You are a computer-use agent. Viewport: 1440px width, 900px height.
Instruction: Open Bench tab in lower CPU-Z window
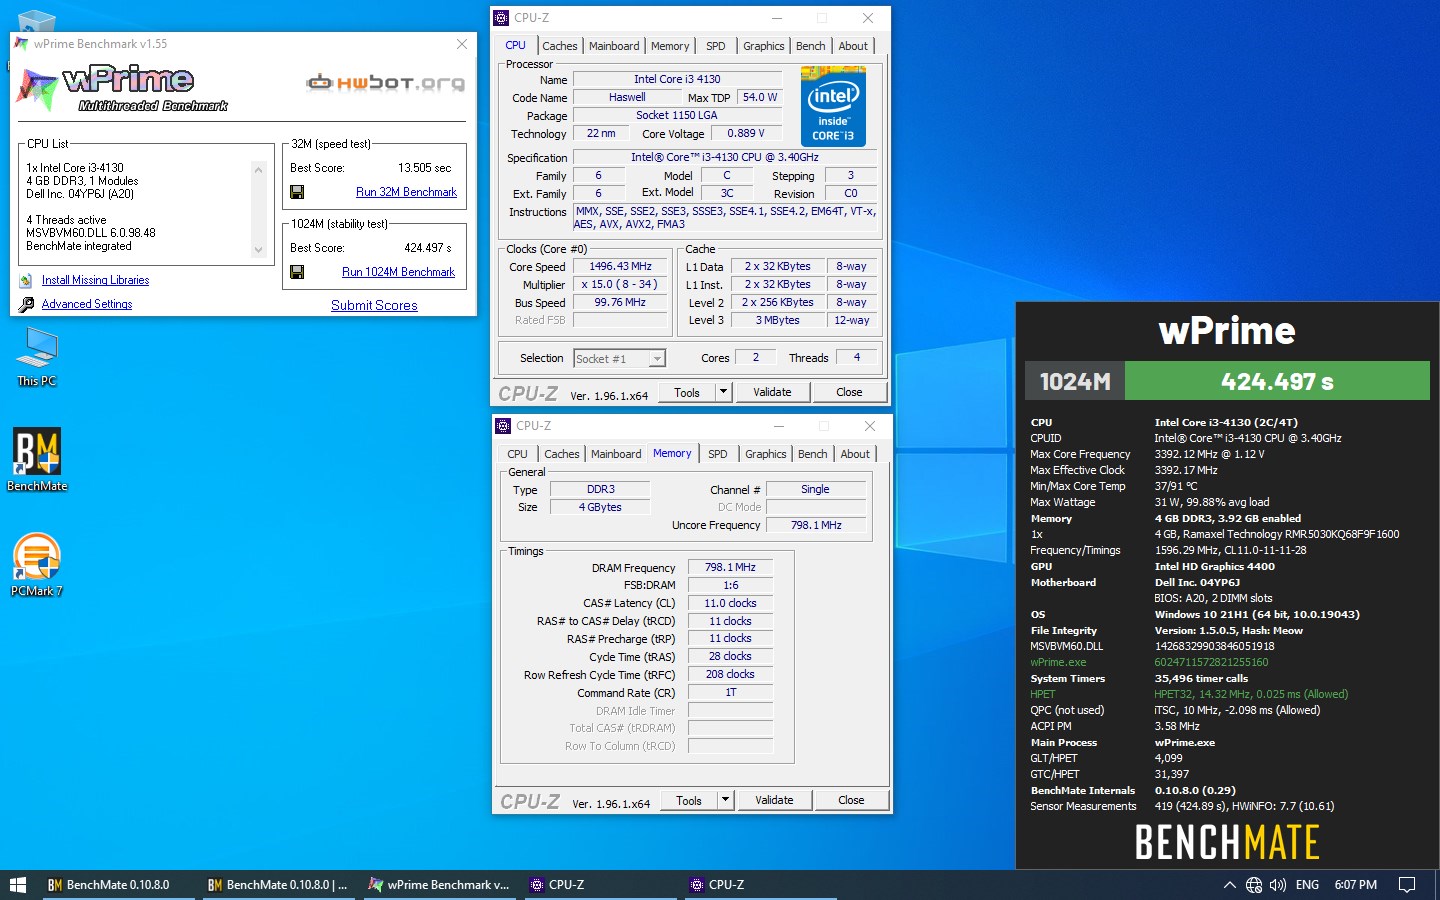pos(813,454)
